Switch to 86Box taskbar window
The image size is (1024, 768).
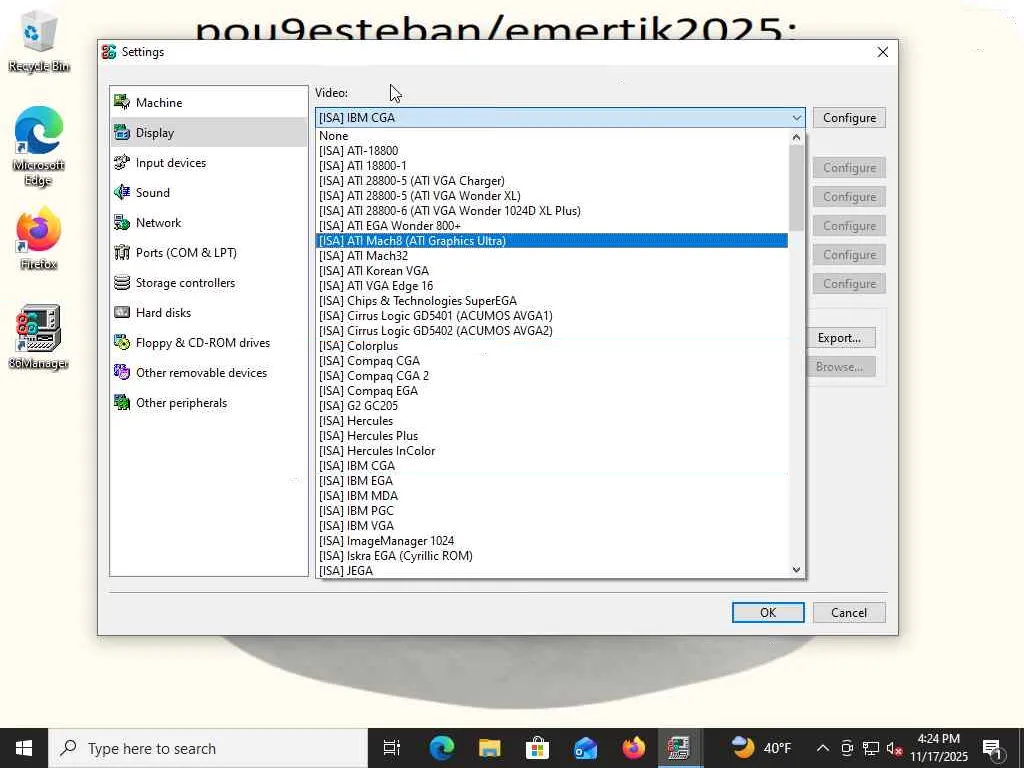[x=680, y=748]
